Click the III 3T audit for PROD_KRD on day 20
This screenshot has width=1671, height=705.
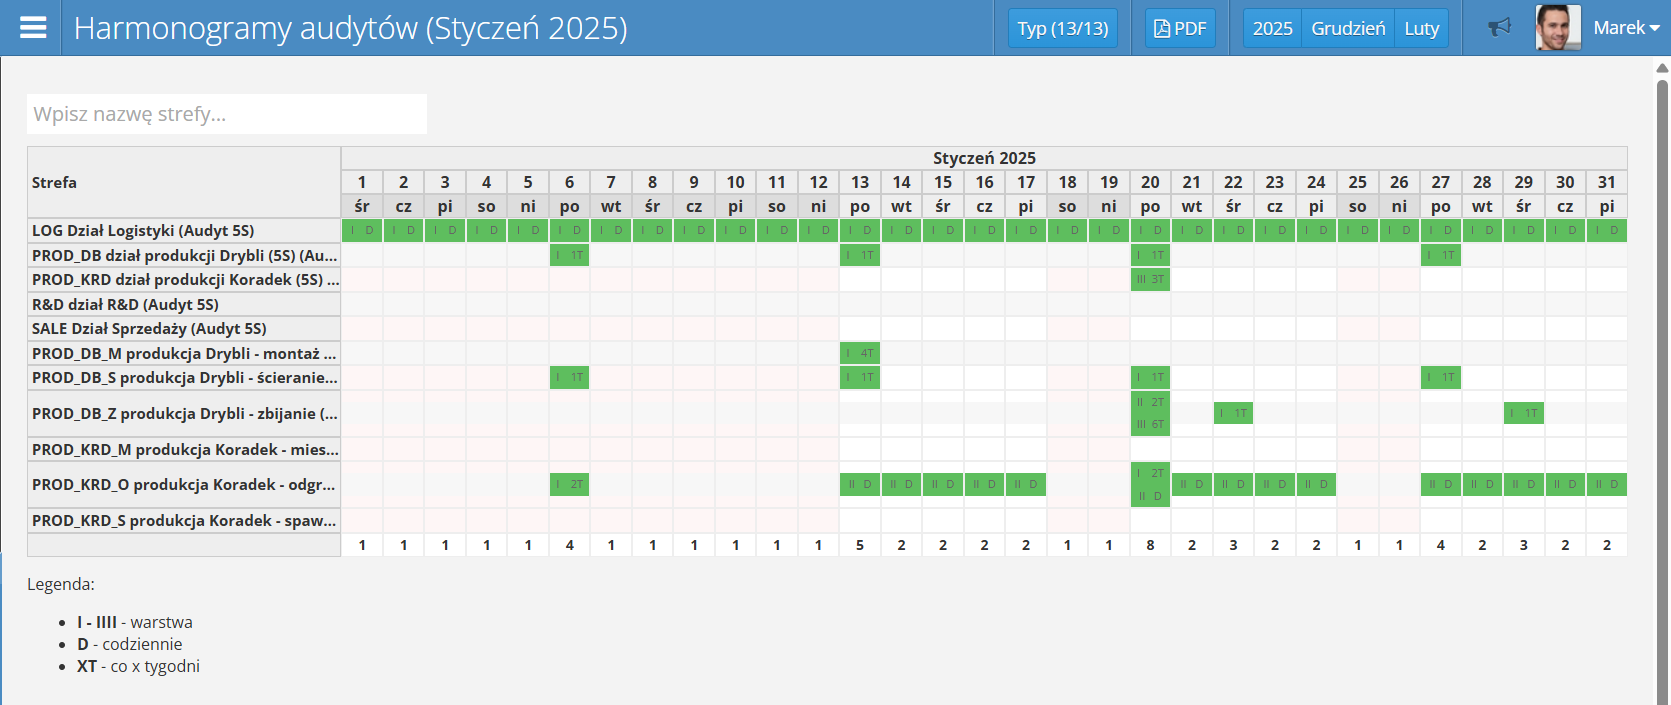[x=1150, y=280]
